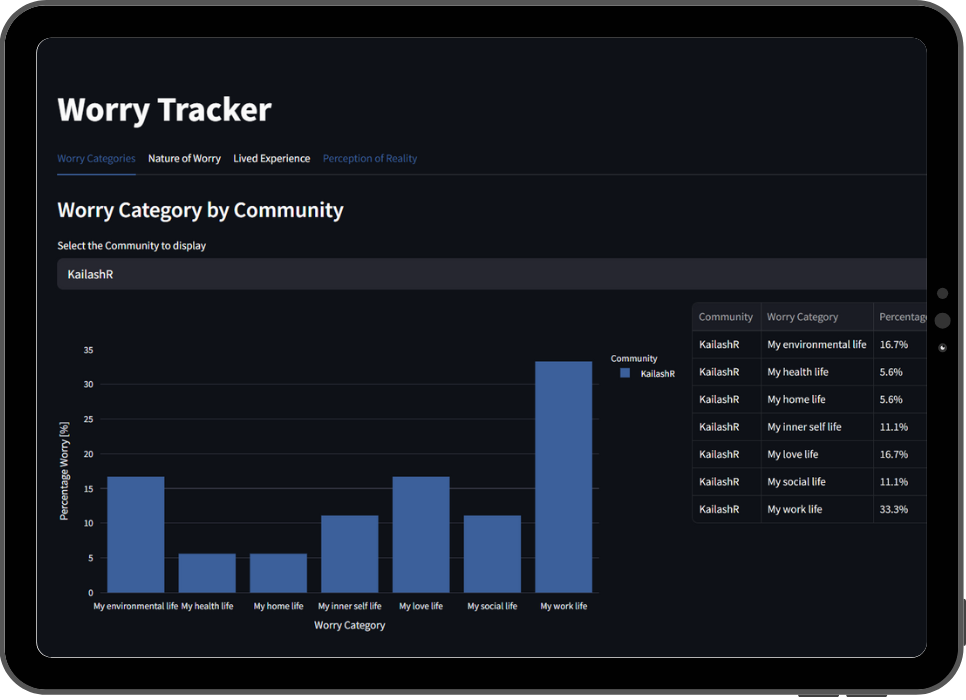Click the Percentage column header
This screenshot has height=700, width=966.
tap(902, 317)
